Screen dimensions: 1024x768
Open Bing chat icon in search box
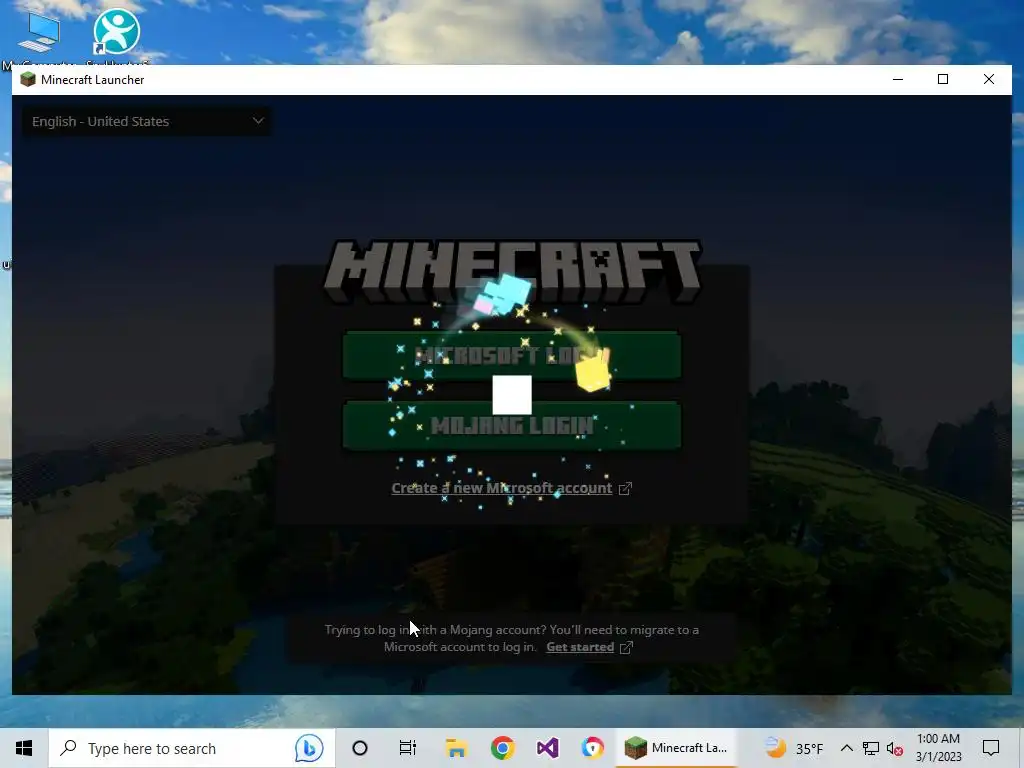[x=309, y=748]
